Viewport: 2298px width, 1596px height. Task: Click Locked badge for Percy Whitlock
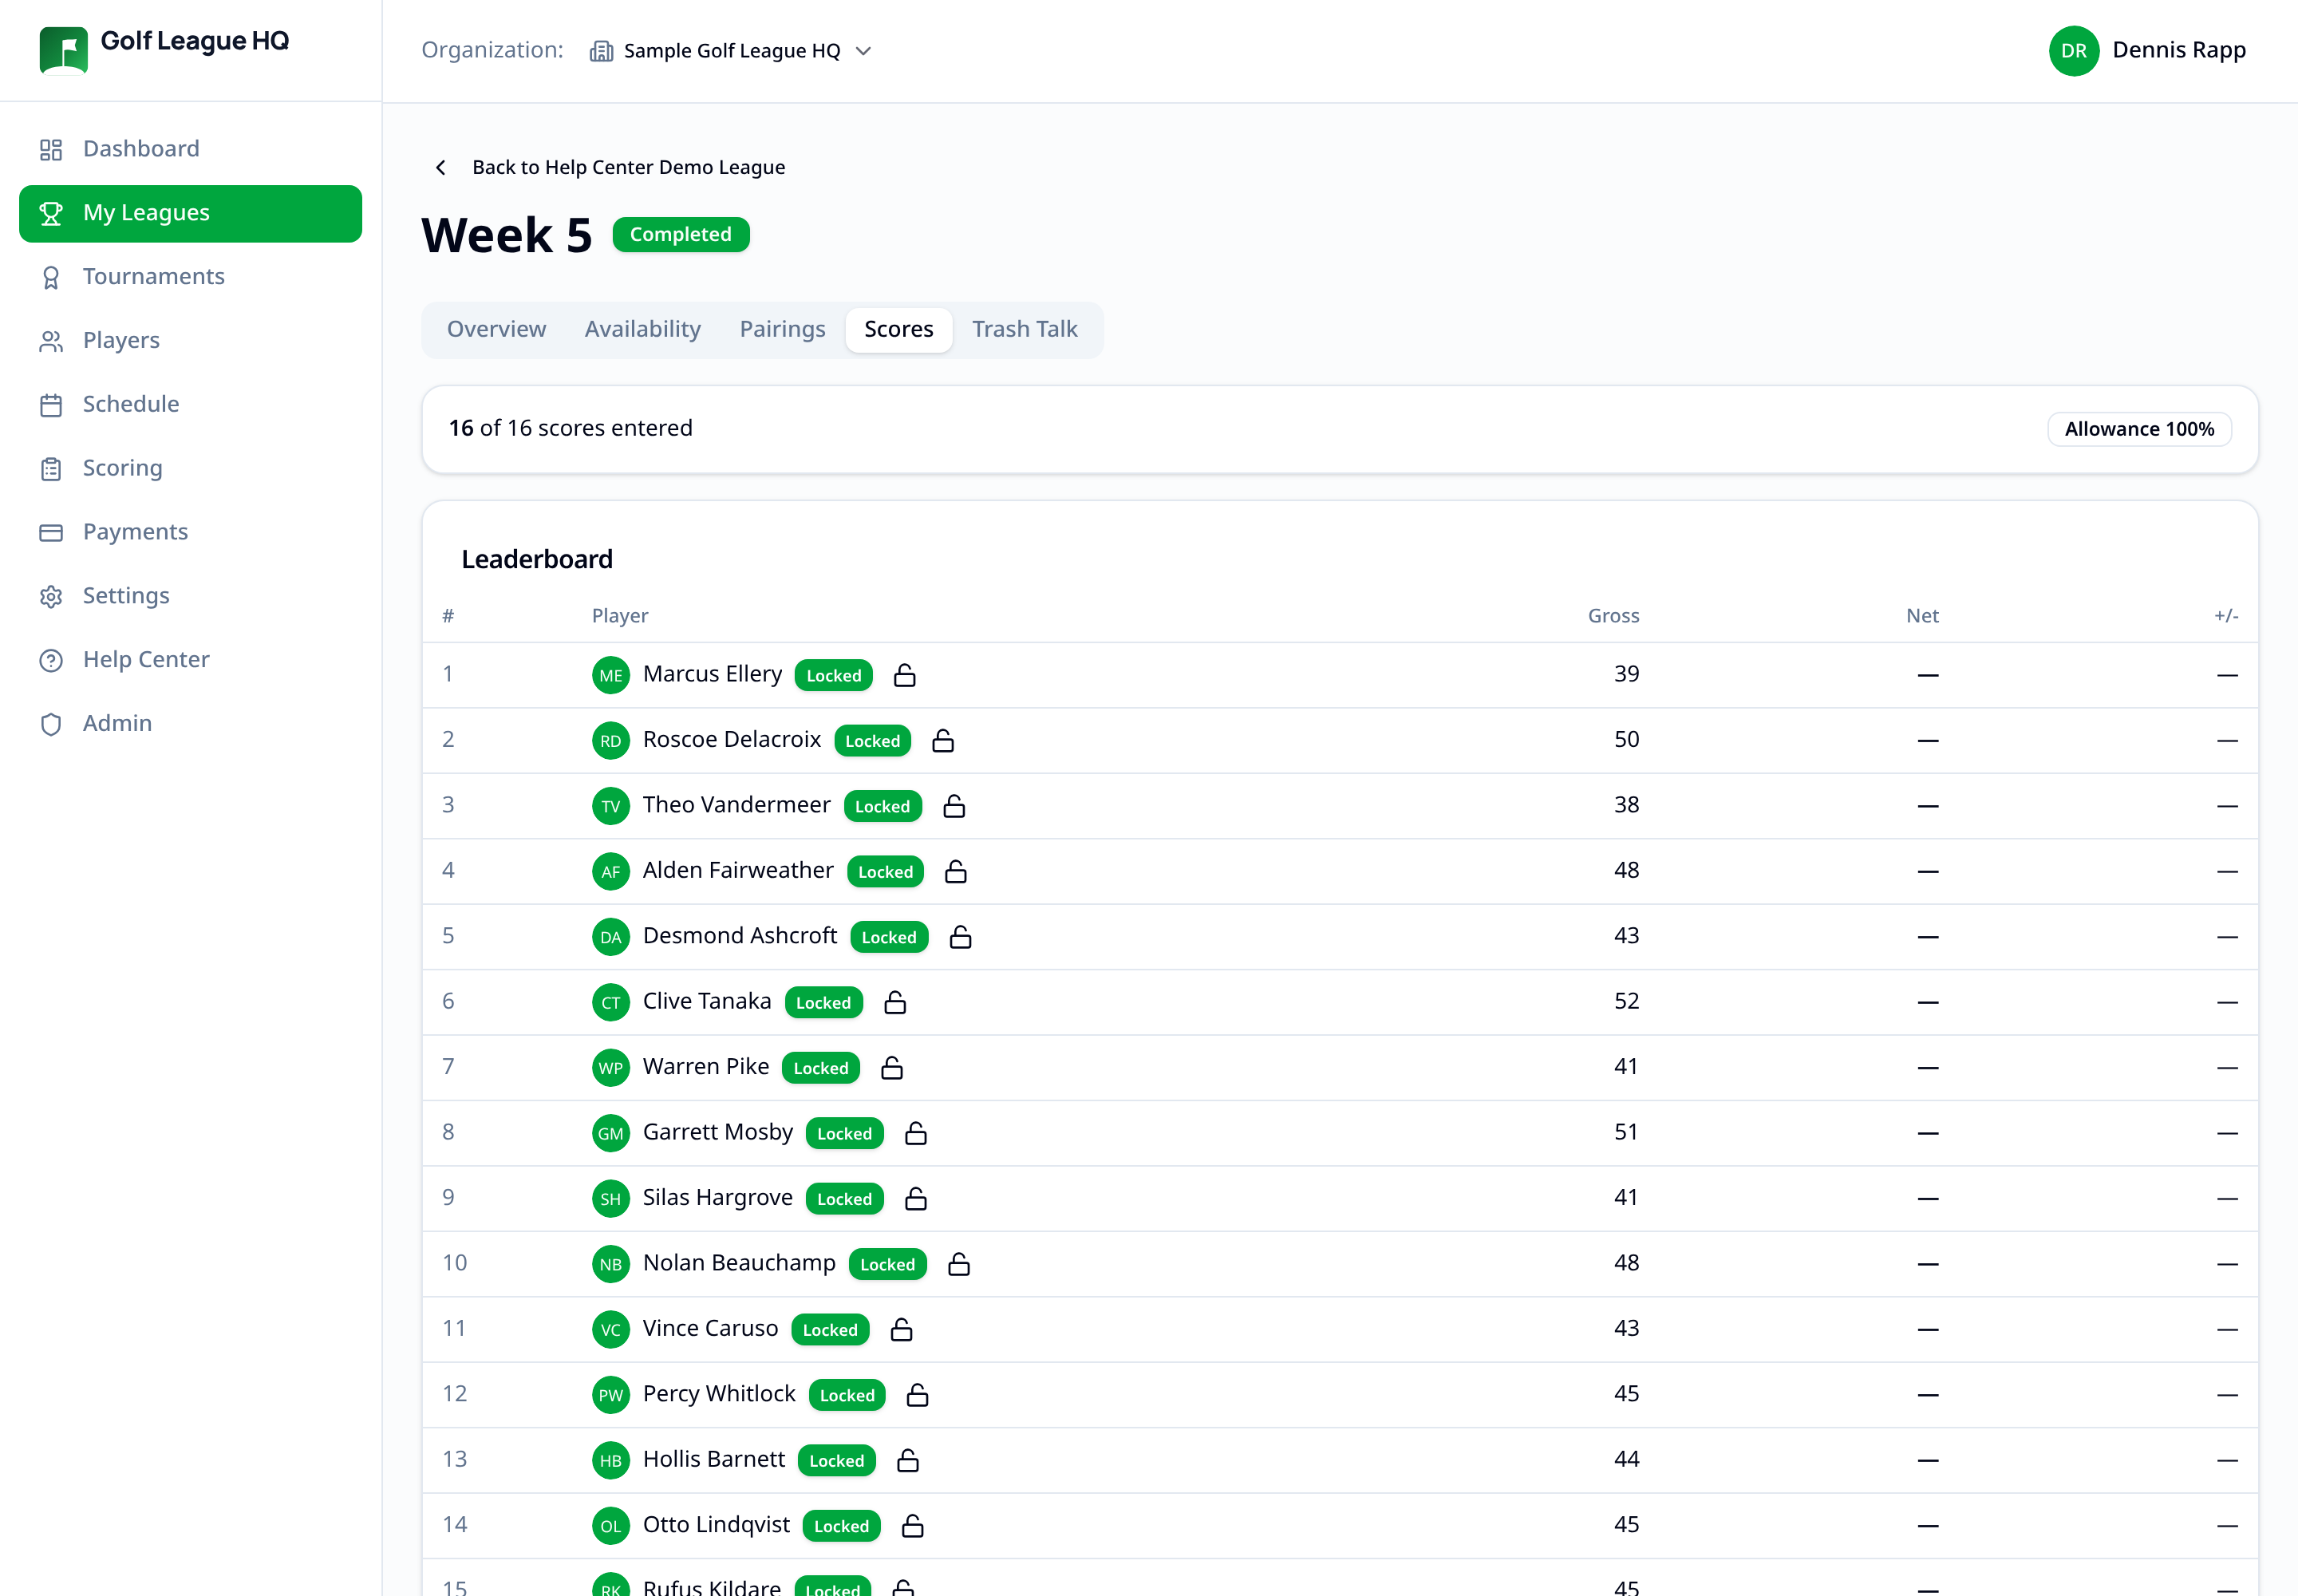point(847,1395)
